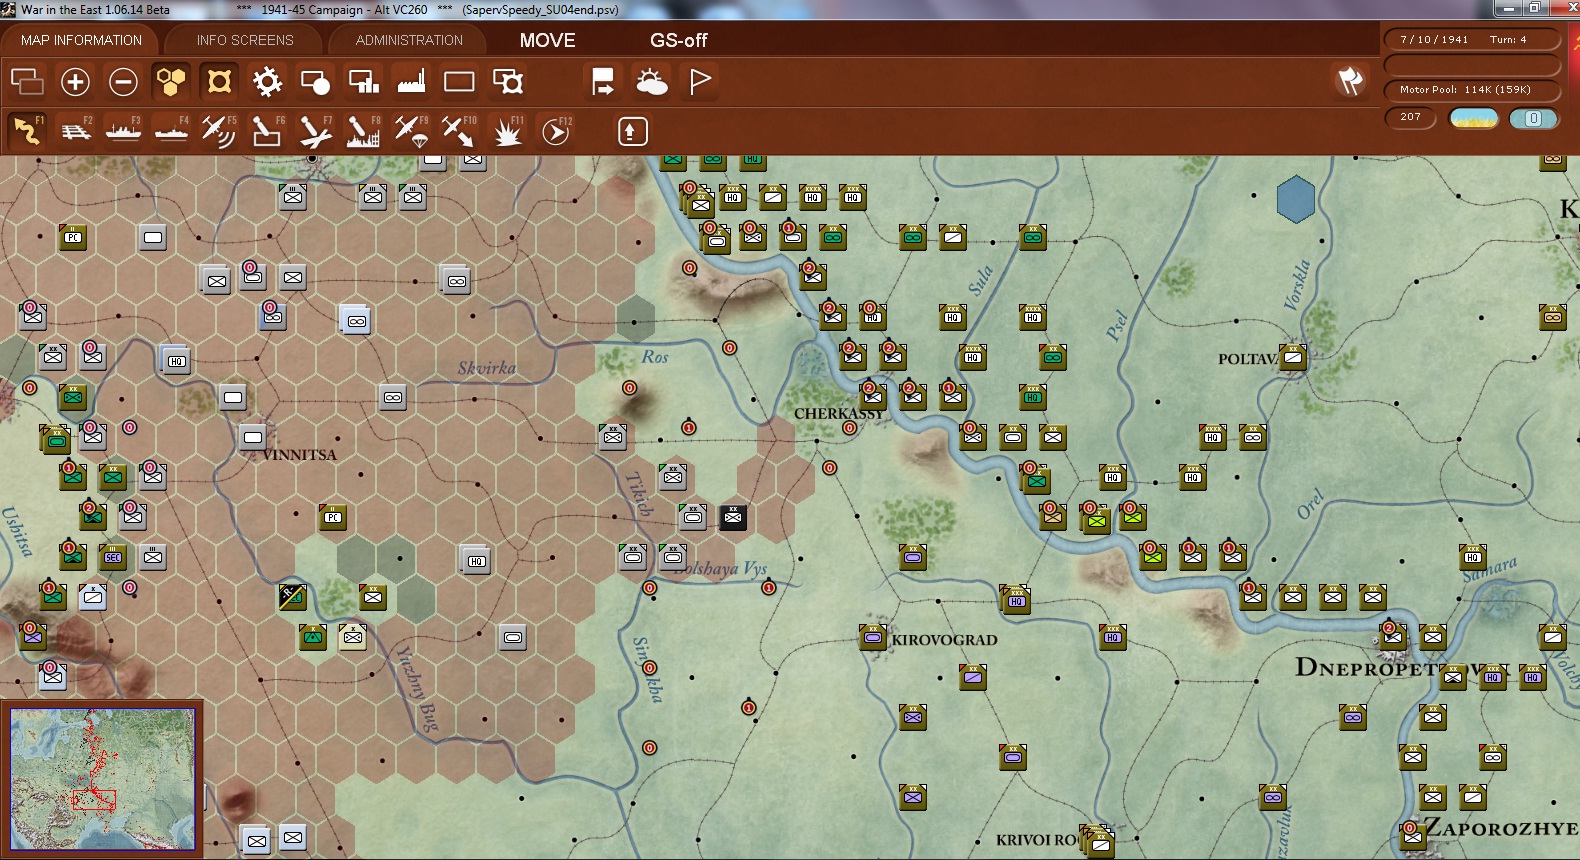Open the ADMINISTRATION tab

(409, 40)
